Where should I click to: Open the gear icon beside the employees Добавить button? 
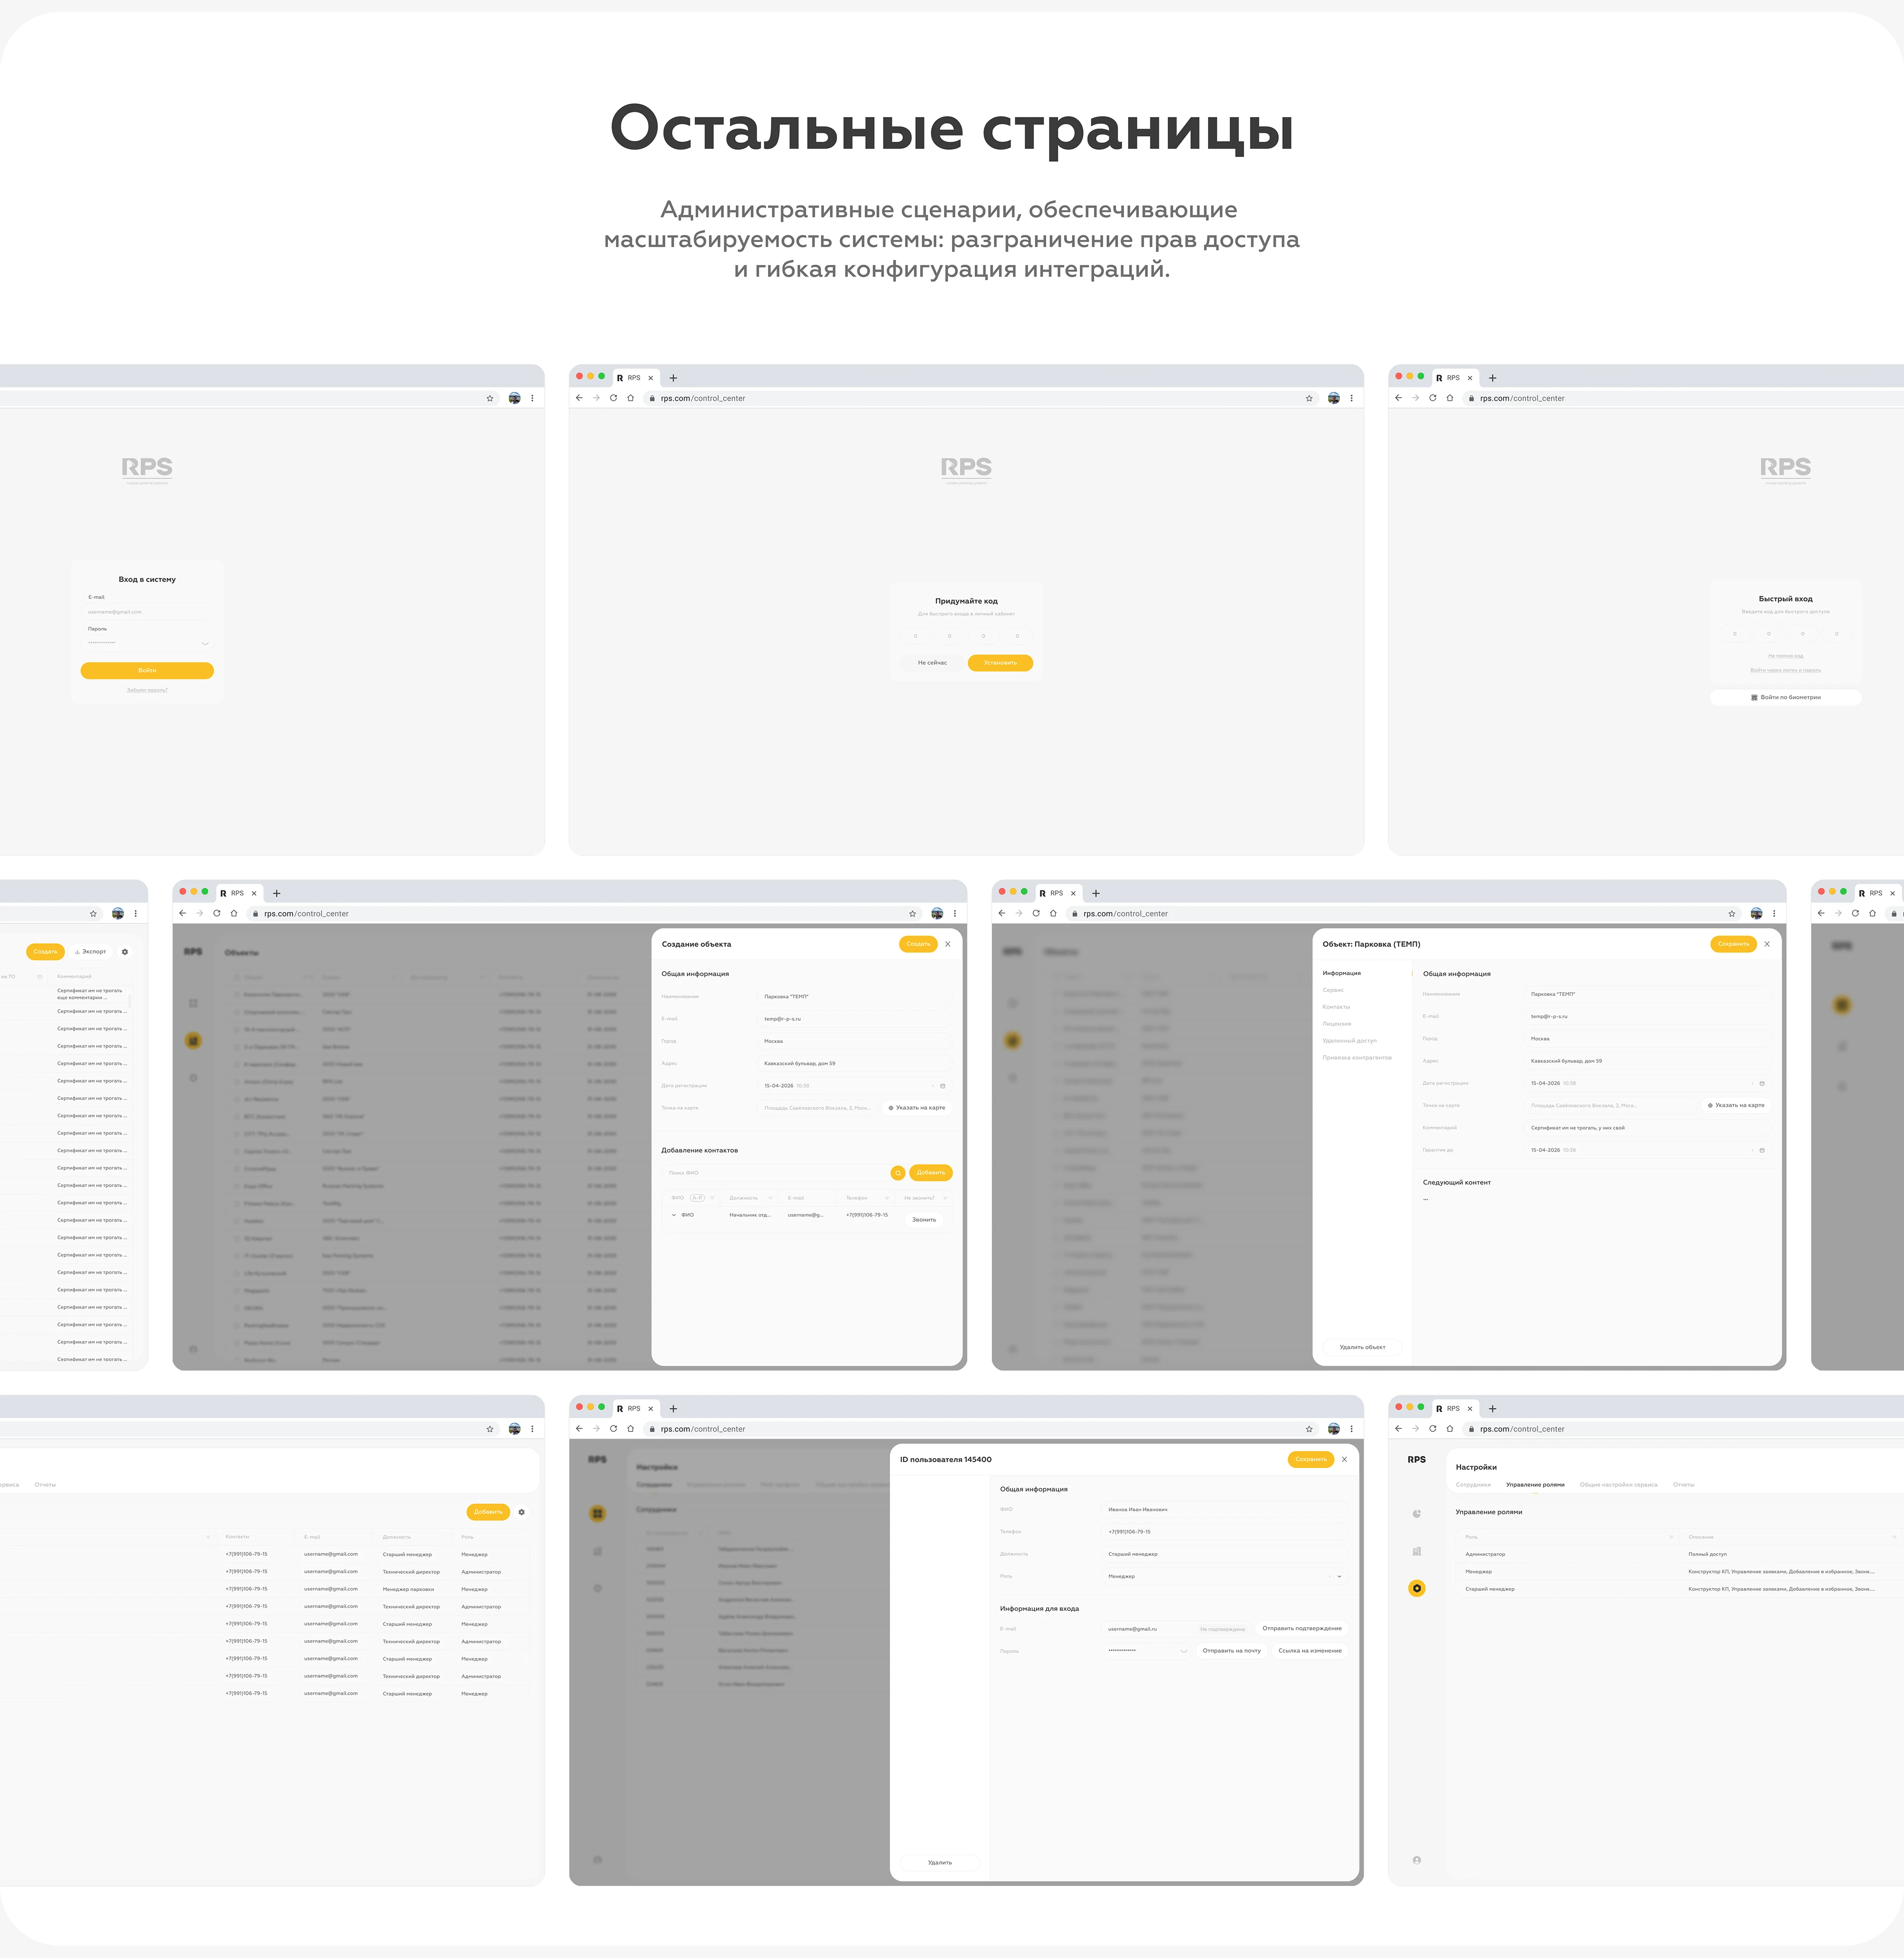(521, 1512)
